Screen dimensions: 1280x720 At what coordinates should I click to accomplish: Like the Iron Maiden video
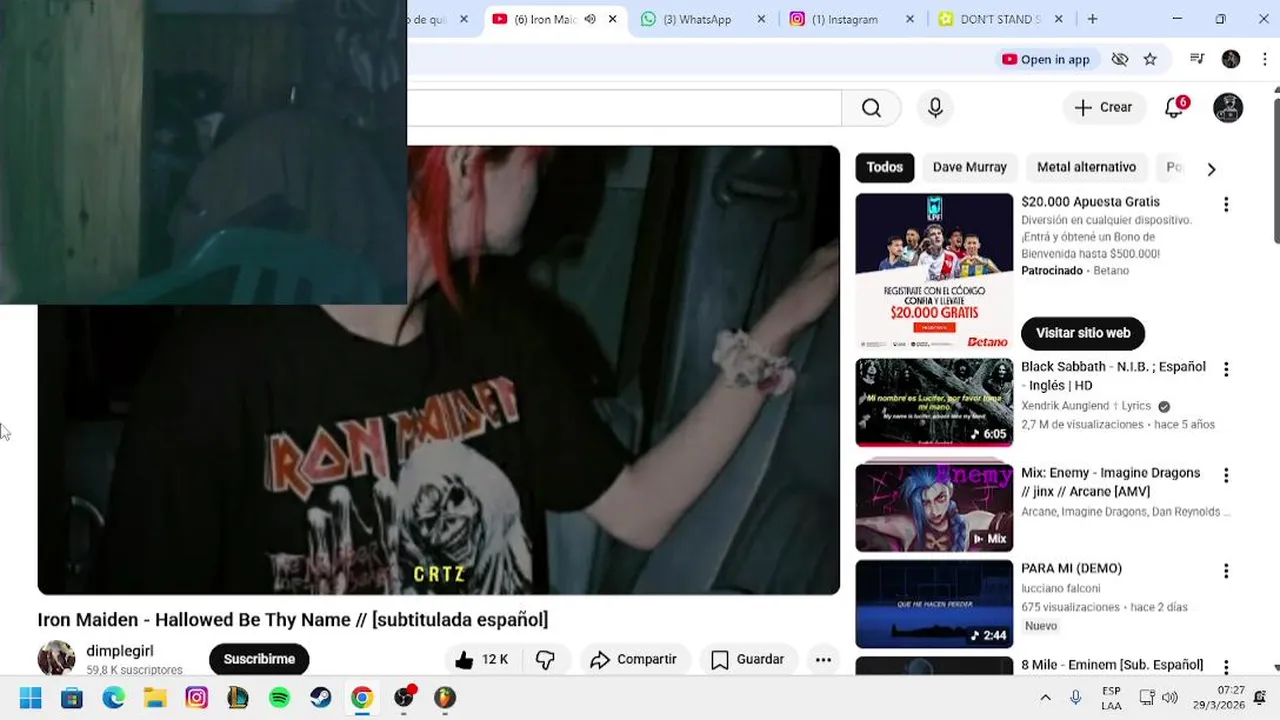(482, 659)
